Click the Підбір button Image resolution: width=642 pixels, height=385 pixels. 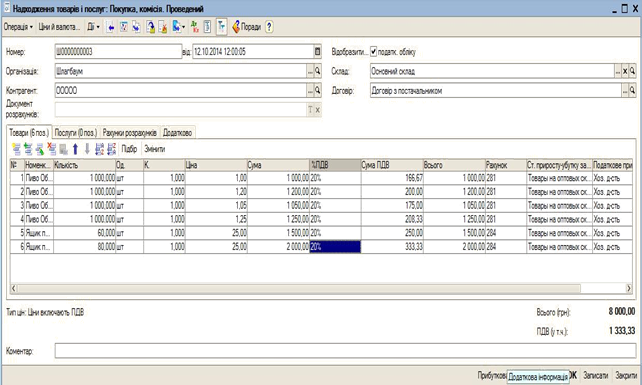click(129, 149)
